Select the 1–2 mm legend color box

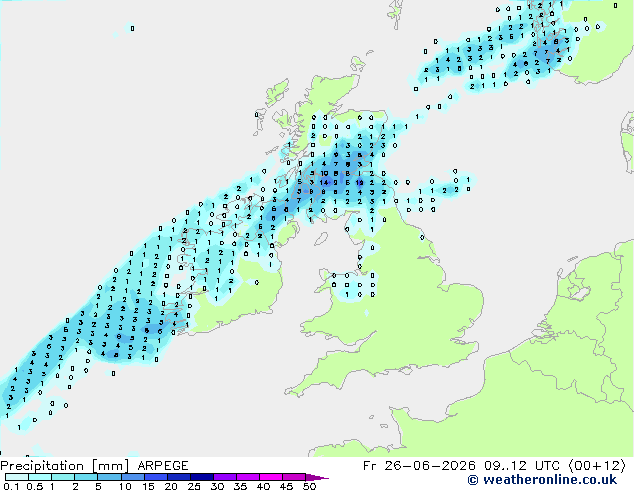pyautogui.click(x=63, y=477)
